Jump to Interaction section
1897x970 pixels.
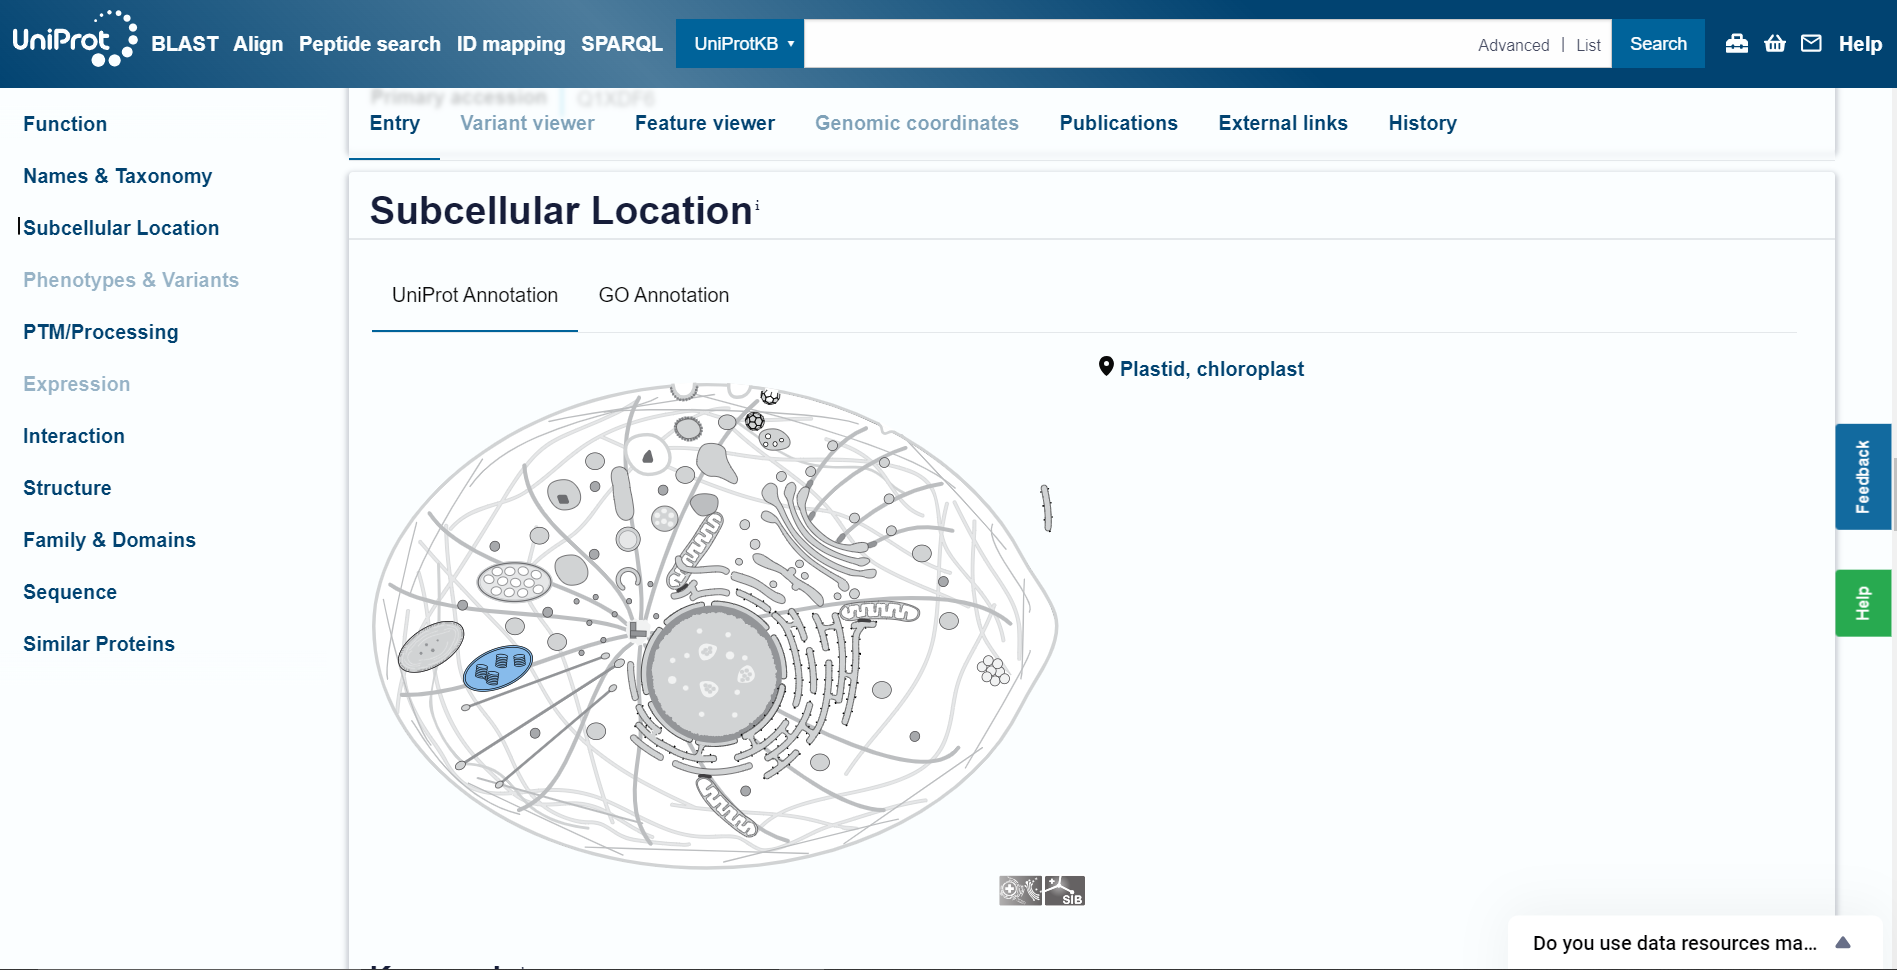point(74,436)
